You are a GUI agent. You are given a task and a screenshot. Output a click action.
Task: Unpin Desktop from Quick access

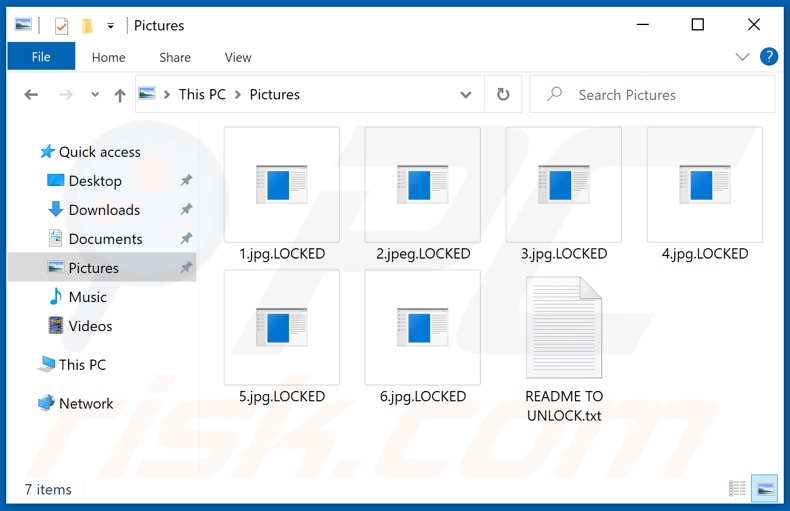pyautogui.click(x=186, y=181)
